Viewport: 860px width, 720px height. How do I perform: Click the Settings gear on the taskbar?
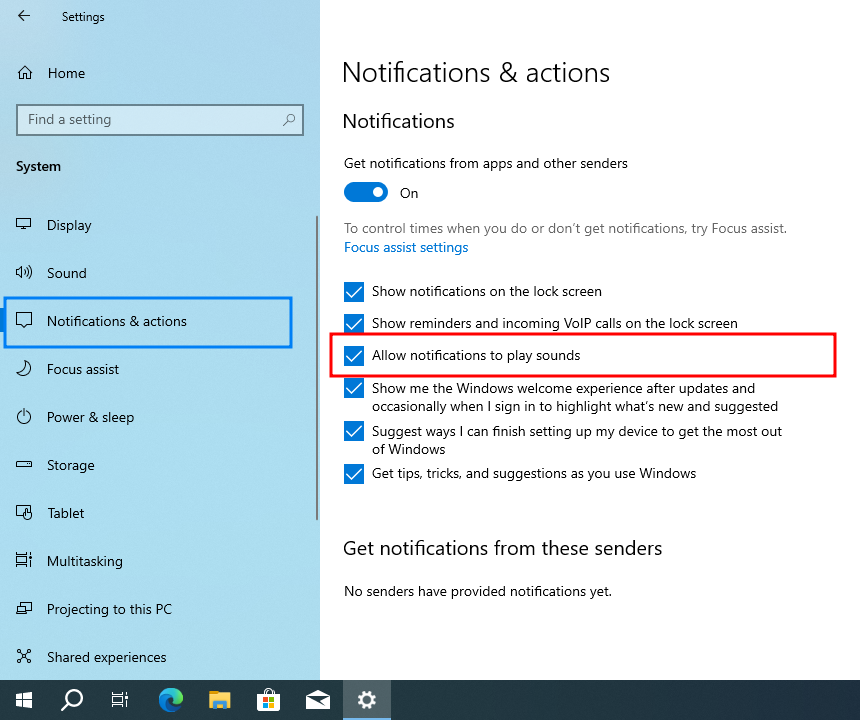coord(366,700)
